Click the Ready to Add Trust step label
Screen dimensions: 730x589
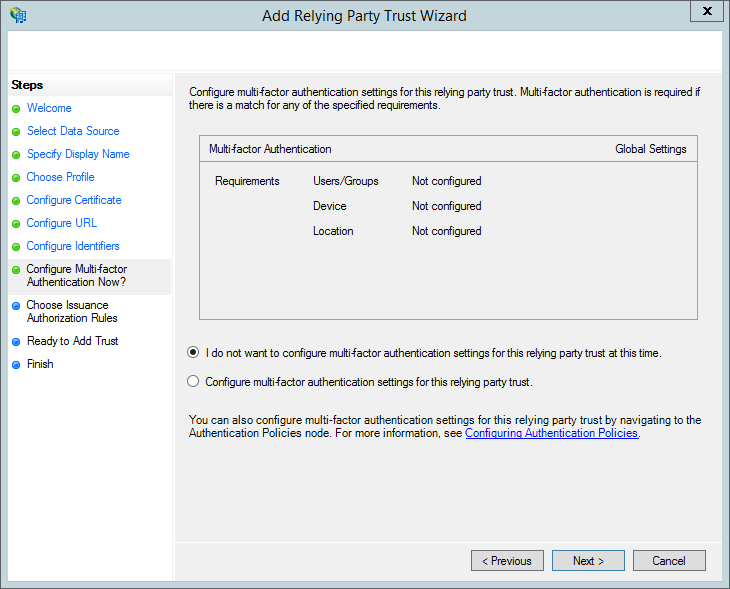coord(73,341)
